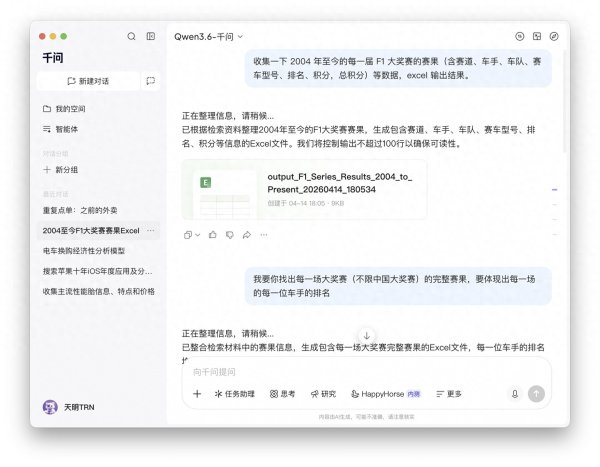
Task: Open the output_F1_Series_Results Excel file card
Action: pos(304,190)
